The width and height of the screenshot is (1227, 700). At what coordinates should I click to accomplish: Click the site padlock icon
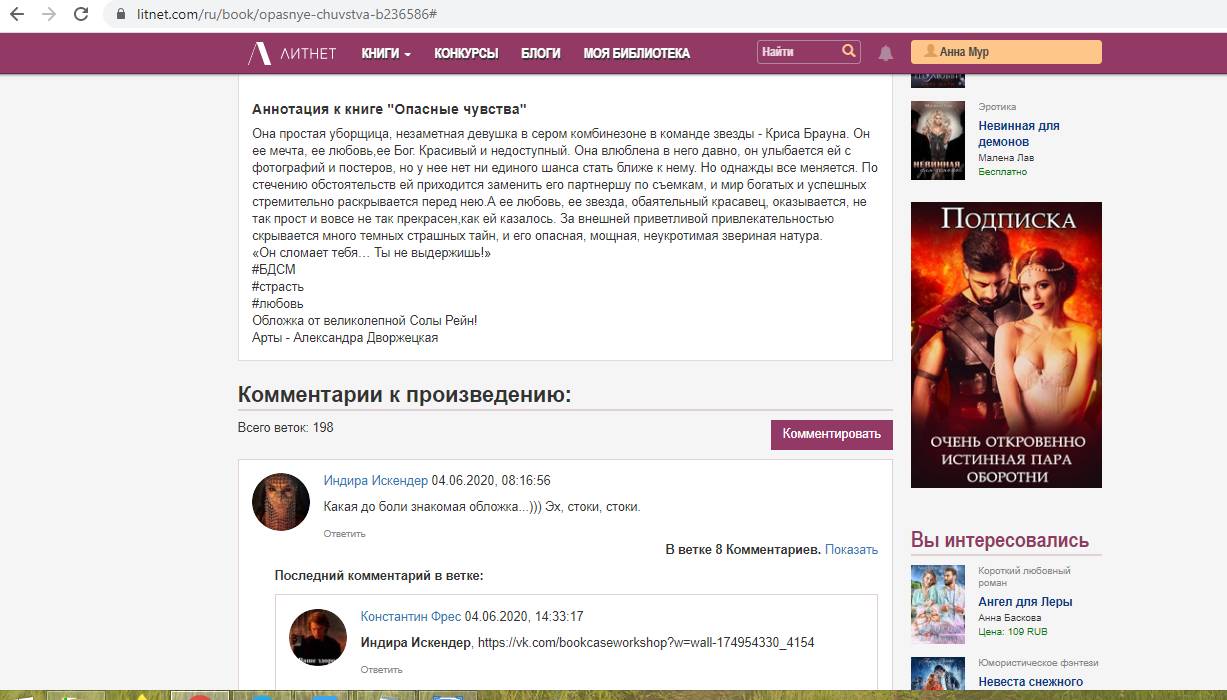[122, 14]
